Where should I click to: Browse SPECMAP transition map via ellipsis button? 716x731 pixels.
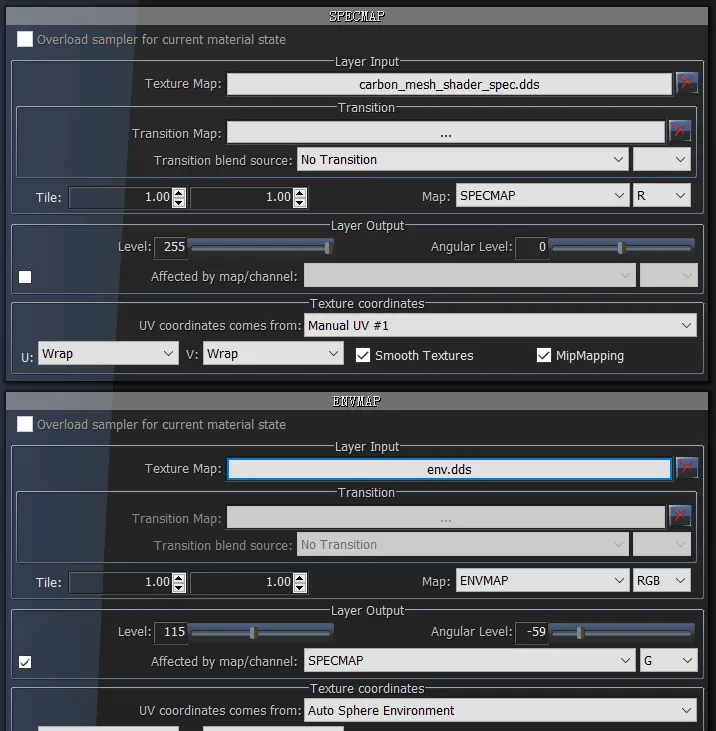(x=445, y=132)
